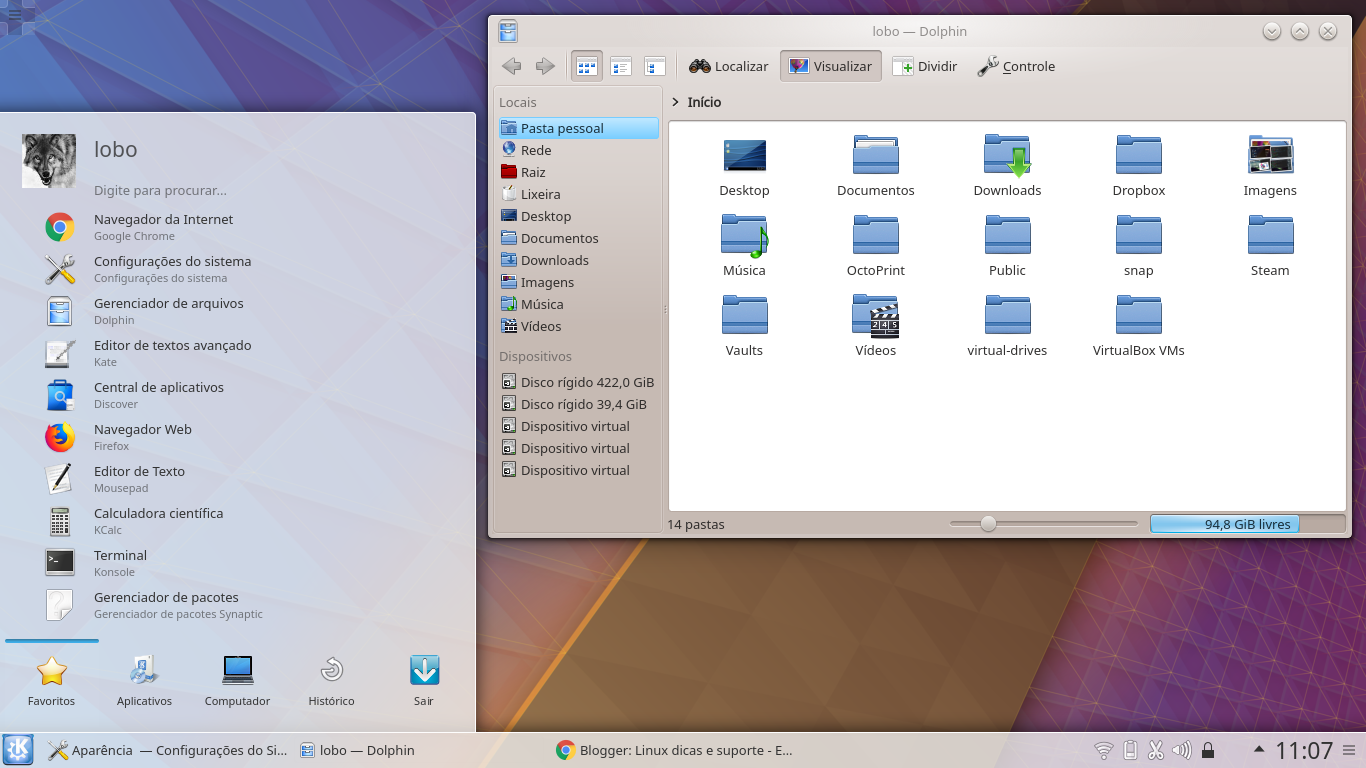Viewport: 1366px width, 768px height.
Task: Toggle Visualizar preview mode
Action: pos(830,66)
